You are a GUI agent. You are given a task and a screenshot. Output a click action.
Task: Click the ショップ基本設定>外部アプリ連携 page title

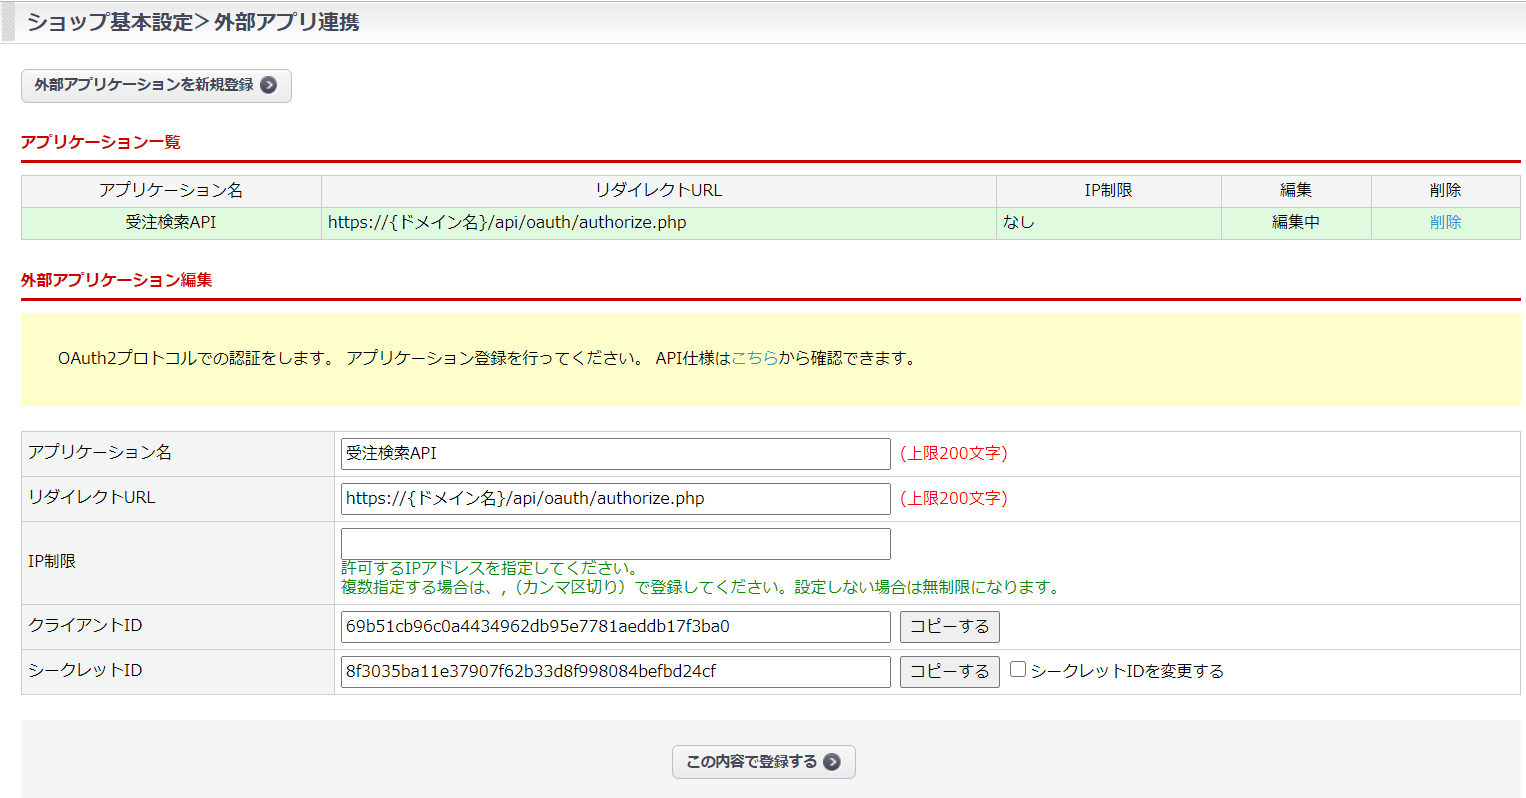click(x=193, y=22)
